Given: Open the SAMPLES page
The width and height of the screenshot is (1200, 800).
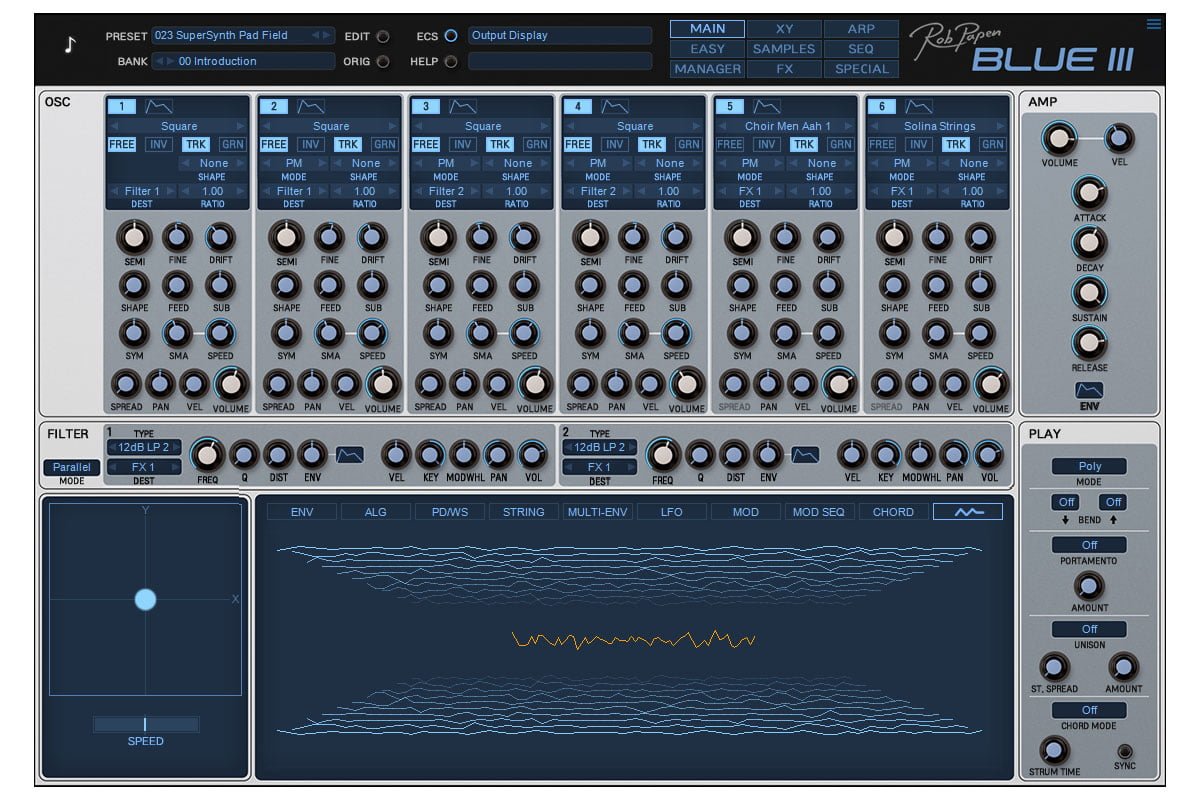Looking at the screenshot, I should coord(785,49).
